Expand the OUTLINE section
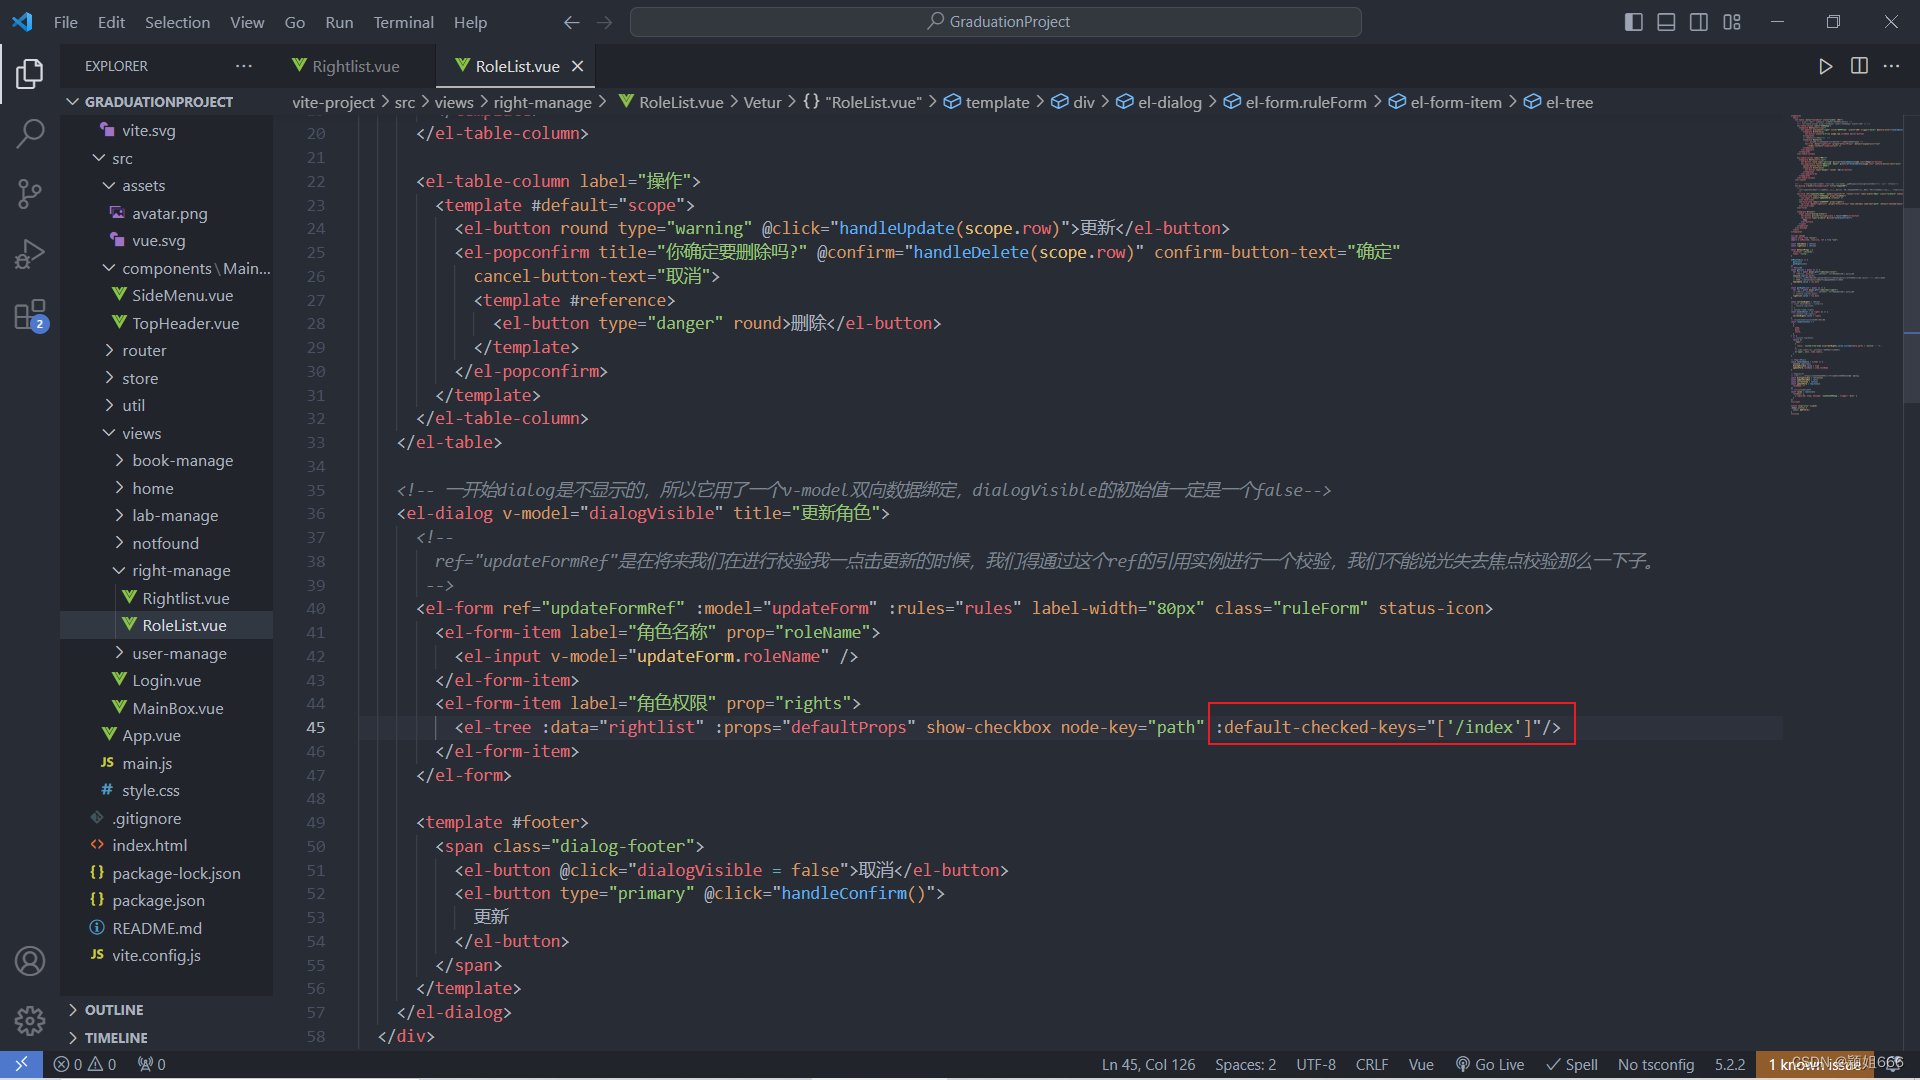The width and height of the screenshot is (1920, 1080). [113, 1010]
